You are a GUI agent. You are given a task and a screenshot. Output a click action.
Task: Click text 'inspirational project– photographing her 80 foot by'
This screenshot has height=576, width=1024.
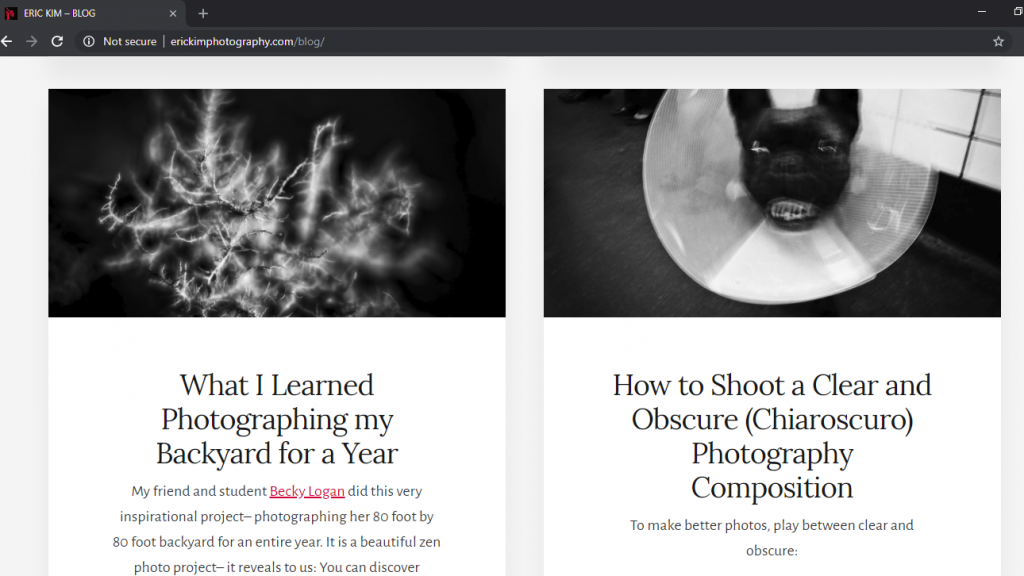coord(277,517)
